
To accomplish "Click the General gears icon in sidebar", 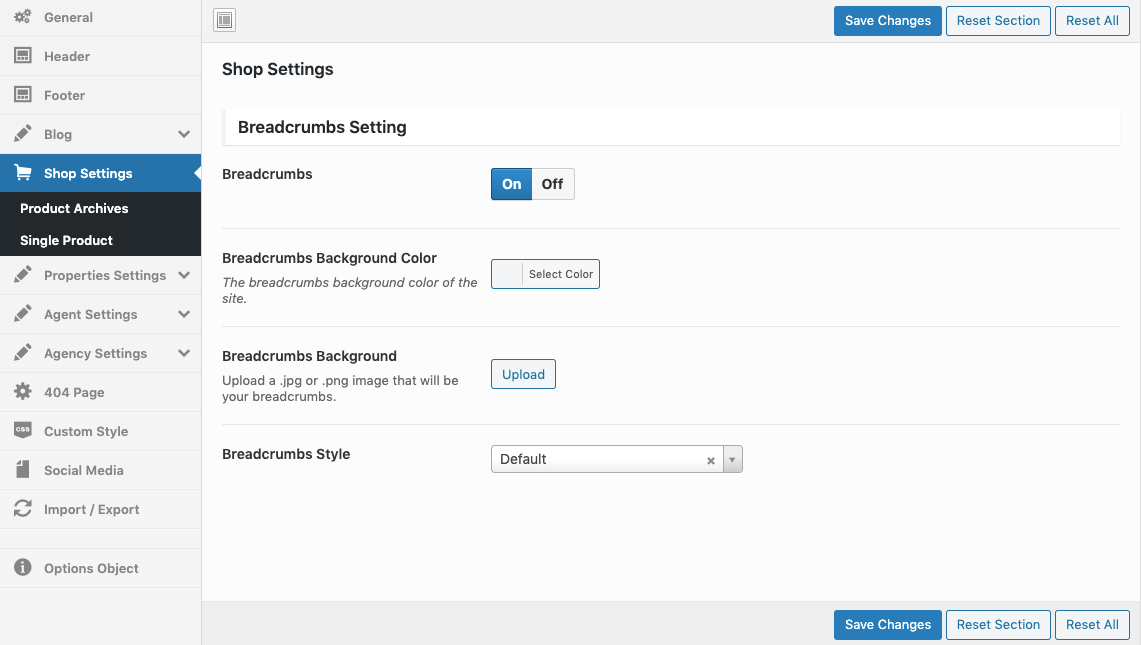I will point(22,17).
